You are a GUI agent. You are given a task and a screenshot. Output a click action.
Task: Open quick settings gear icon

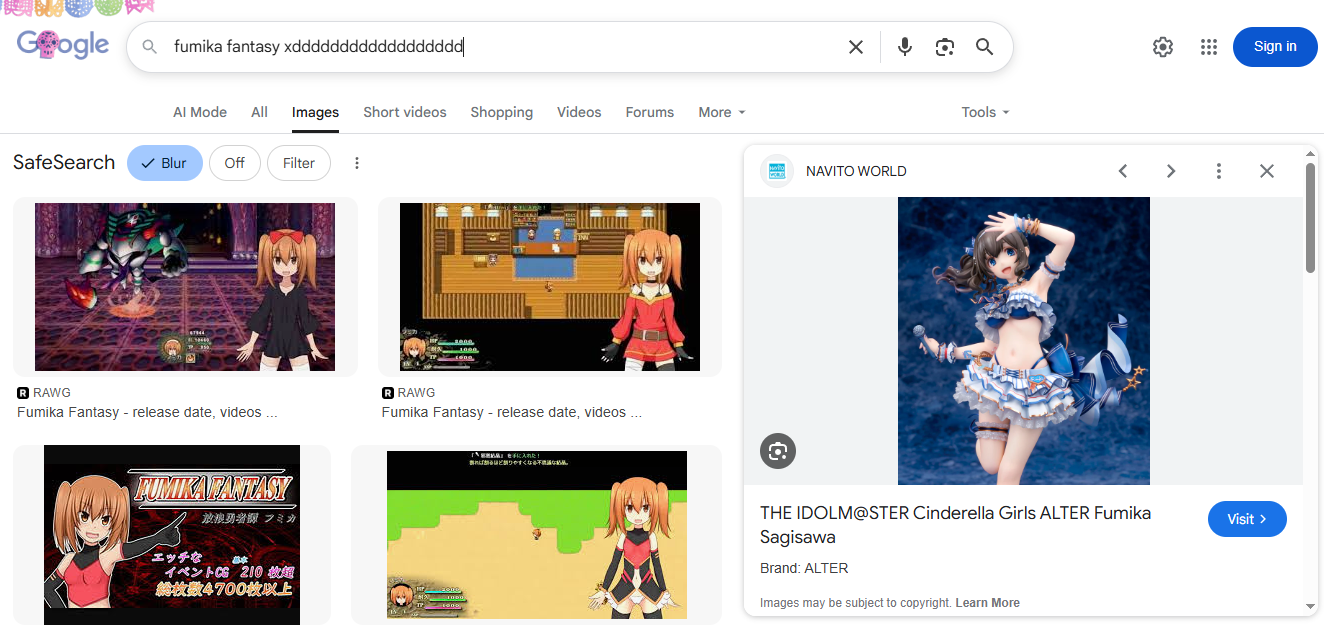(x=1162, y=47)
